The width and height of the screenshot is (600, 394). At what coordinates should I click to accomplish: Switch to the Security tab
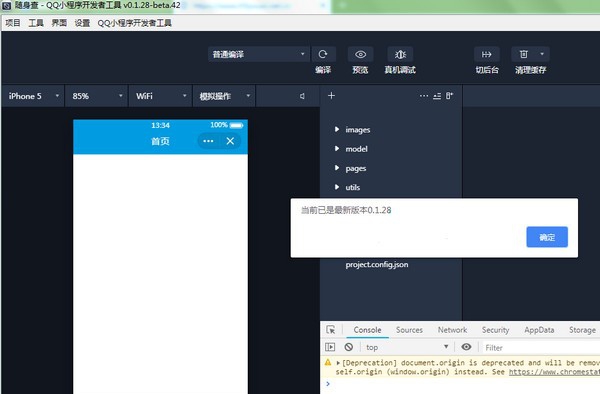(x=496, y=330)
